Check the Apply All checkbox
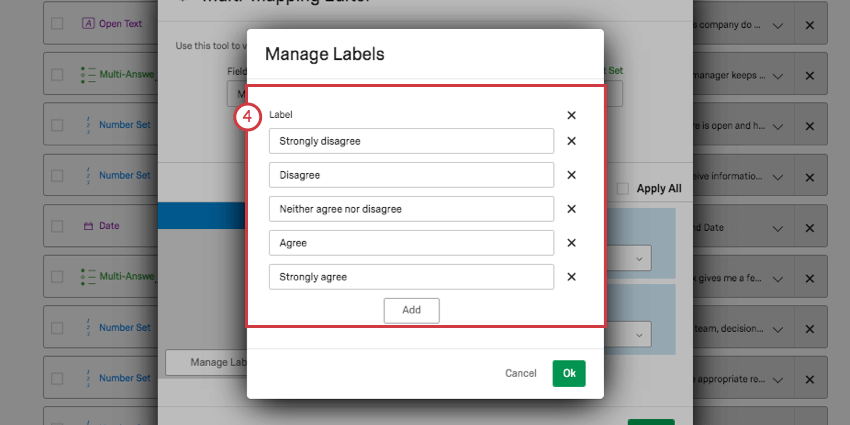This screenshot has width=850, height=425. 623,189
